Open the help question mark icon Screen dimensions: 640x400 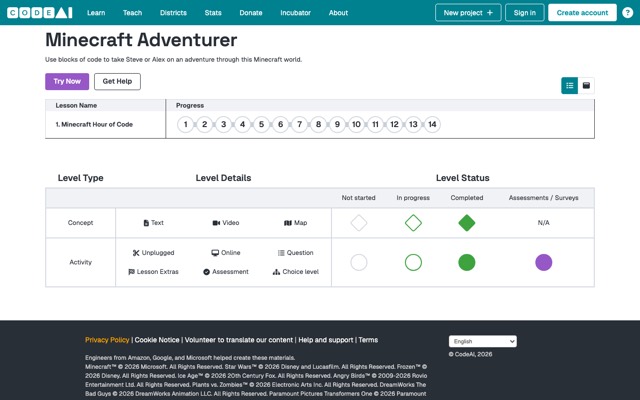[x=627, y=13]
